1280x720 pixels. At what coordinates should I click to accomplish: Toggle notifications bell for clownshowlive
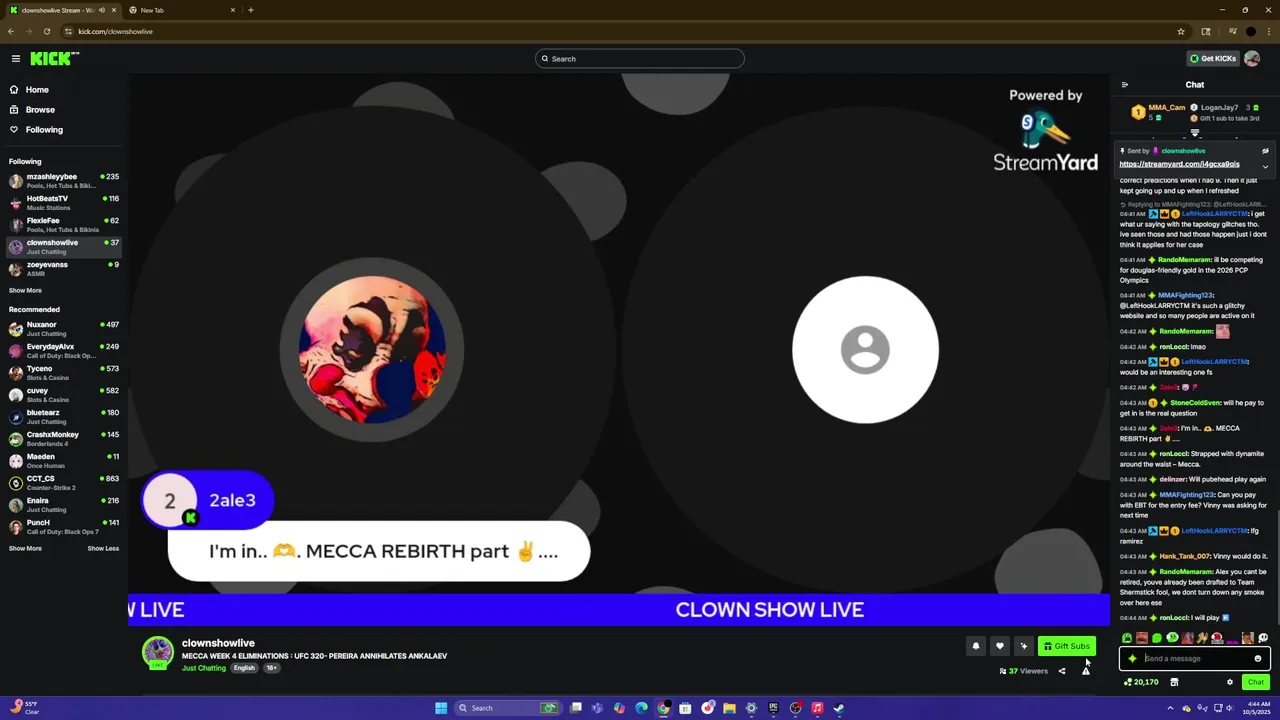coord(976,646)
